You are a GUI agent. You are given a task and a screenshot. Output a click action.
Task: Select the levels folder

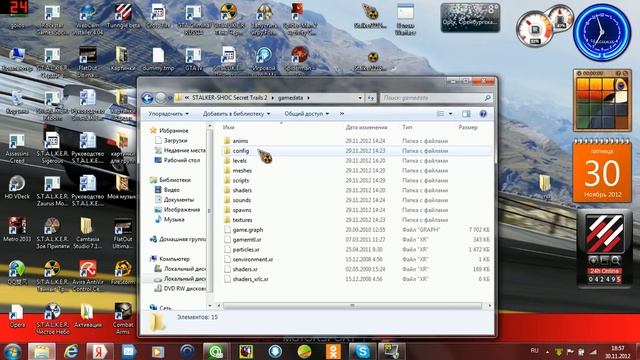(240, 161)
